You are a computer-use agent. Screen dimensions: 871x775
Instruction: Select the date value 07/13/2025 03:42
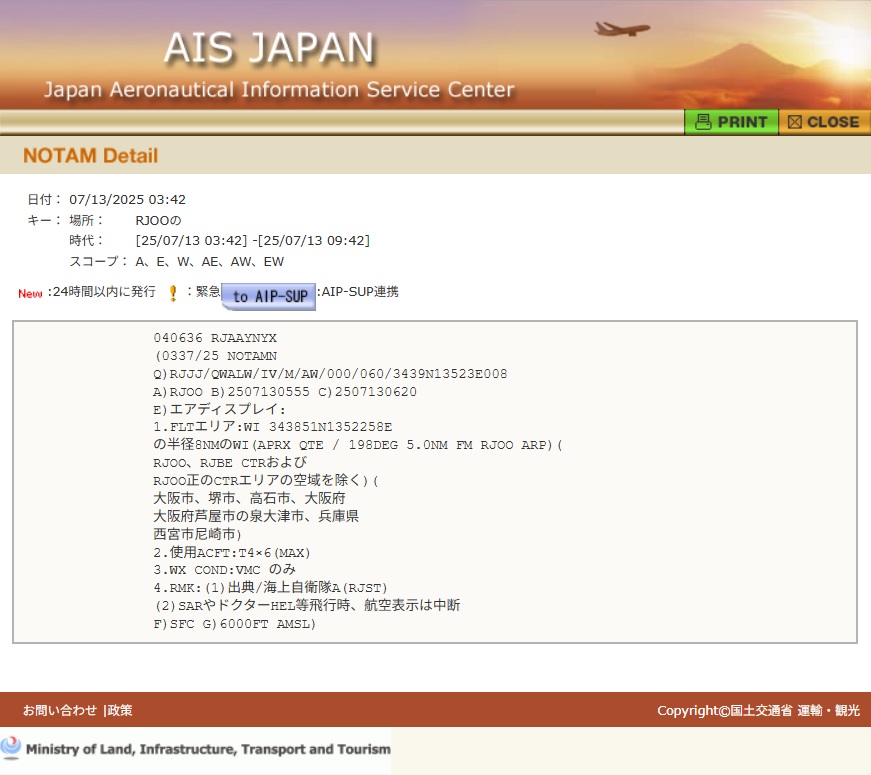point(127,199)
